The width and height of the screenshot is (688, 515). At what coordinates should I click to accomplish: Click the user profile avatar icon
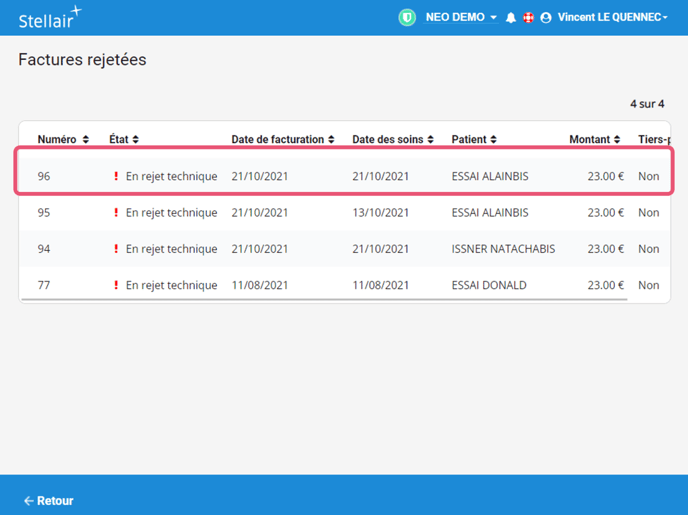(x=546, y=18)
